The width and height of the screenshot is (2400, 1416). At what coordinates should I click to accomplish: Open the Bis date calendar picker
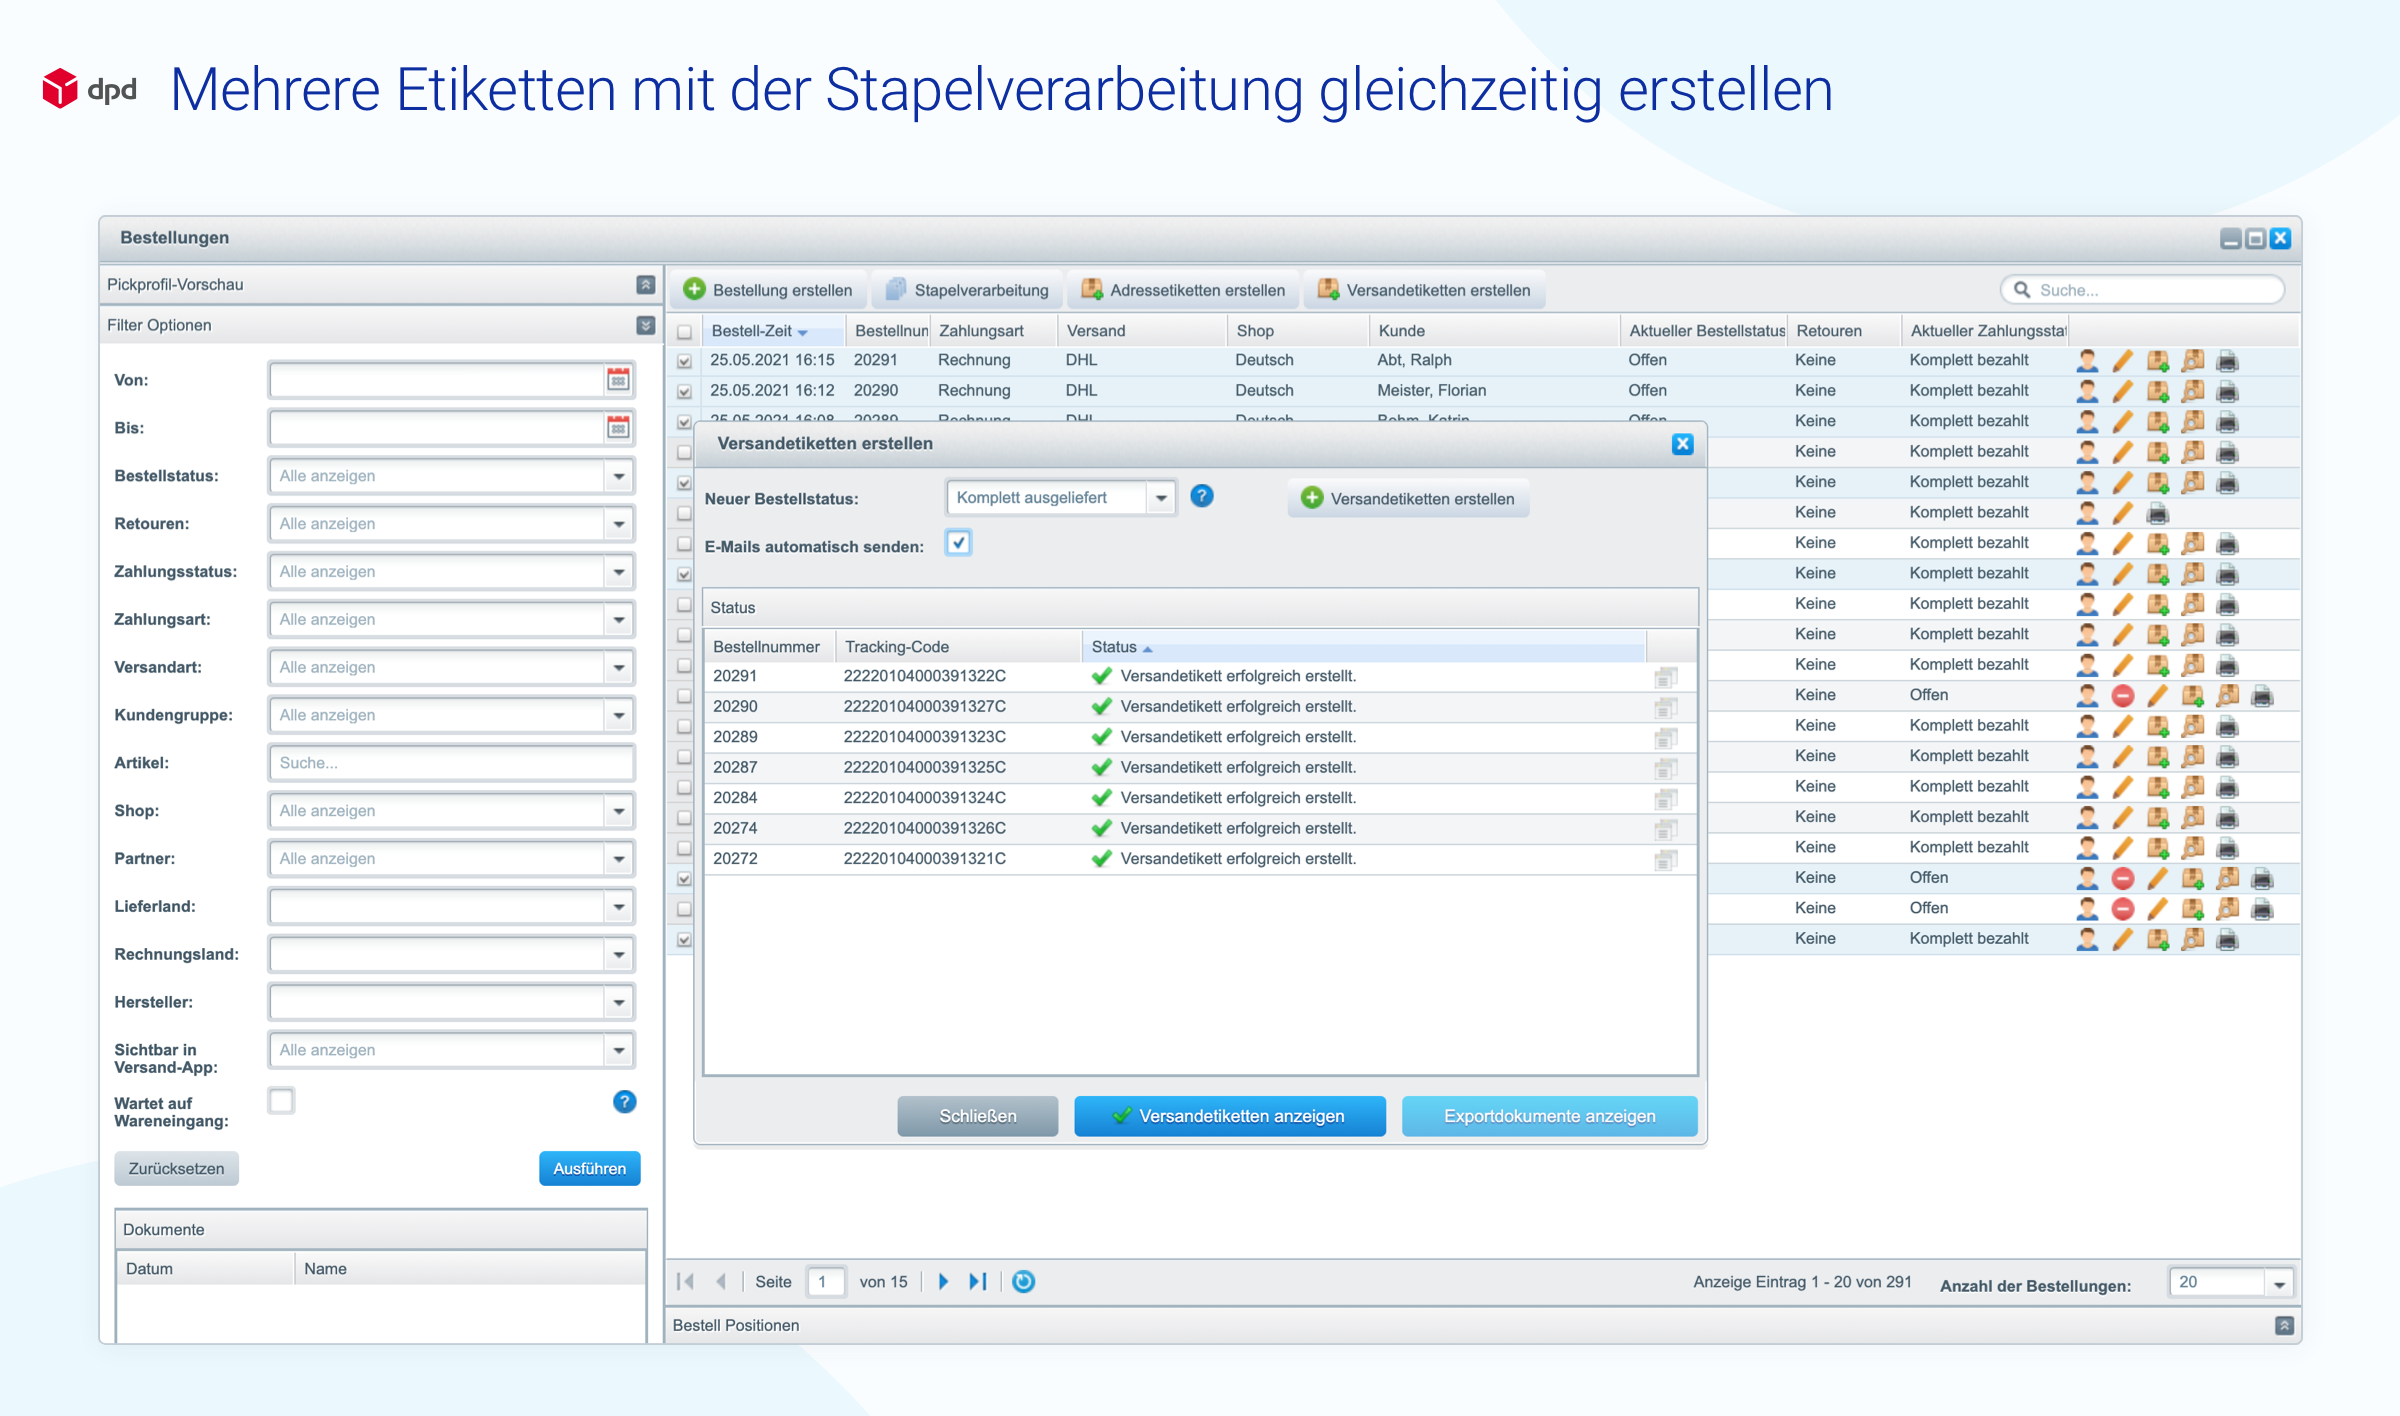(x=618, y=428)
